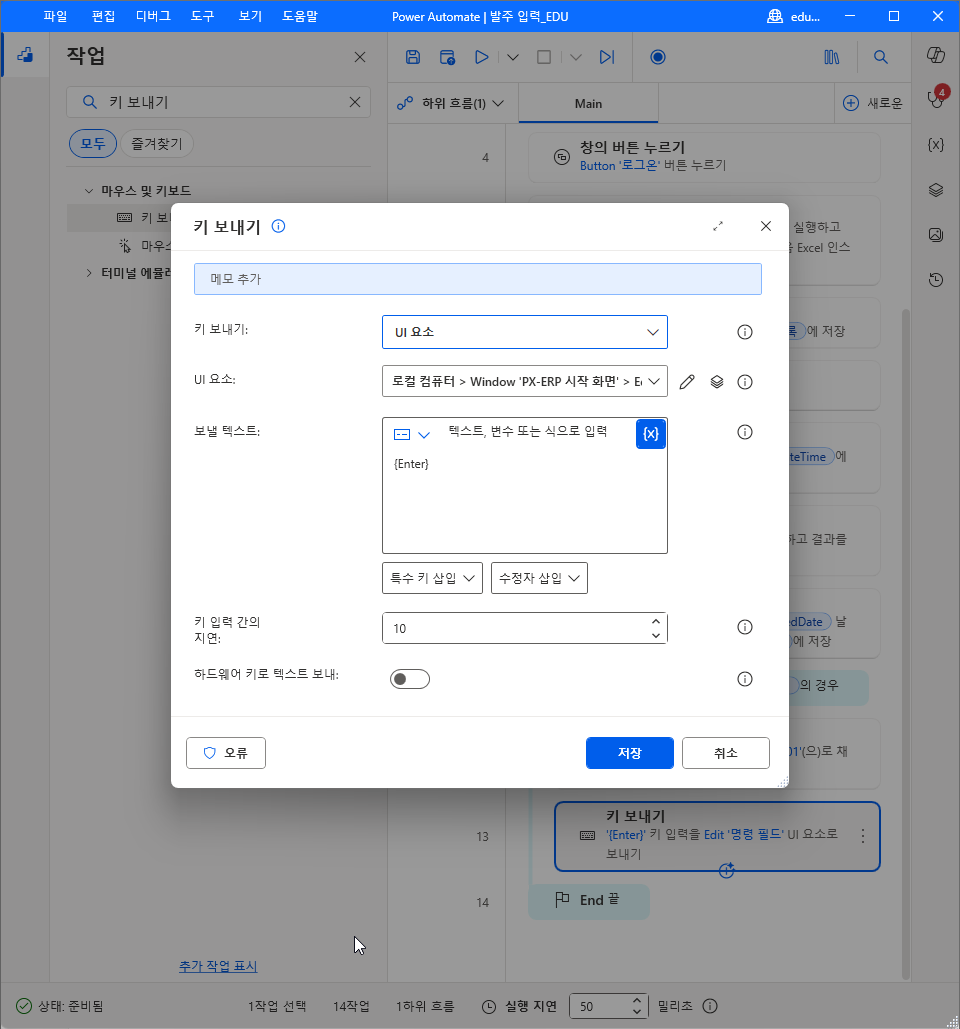This screenshot has height=1029, width=960.
Task: Open the 편집 menu
Action: [103, 16]
